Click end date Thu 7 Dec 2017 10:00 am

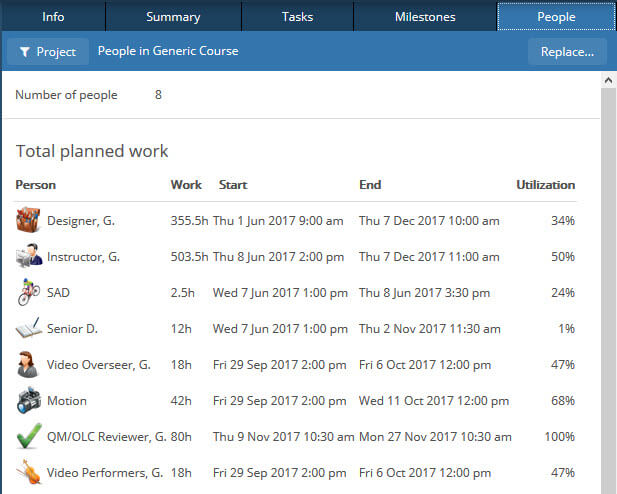429,221
